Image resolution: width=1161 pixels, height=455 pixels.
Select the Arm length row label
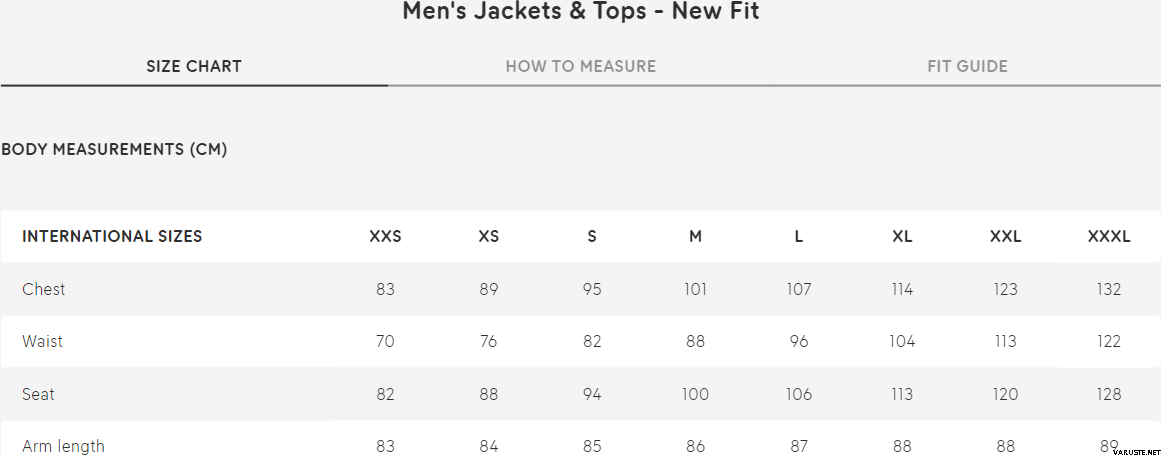(63, 446)
